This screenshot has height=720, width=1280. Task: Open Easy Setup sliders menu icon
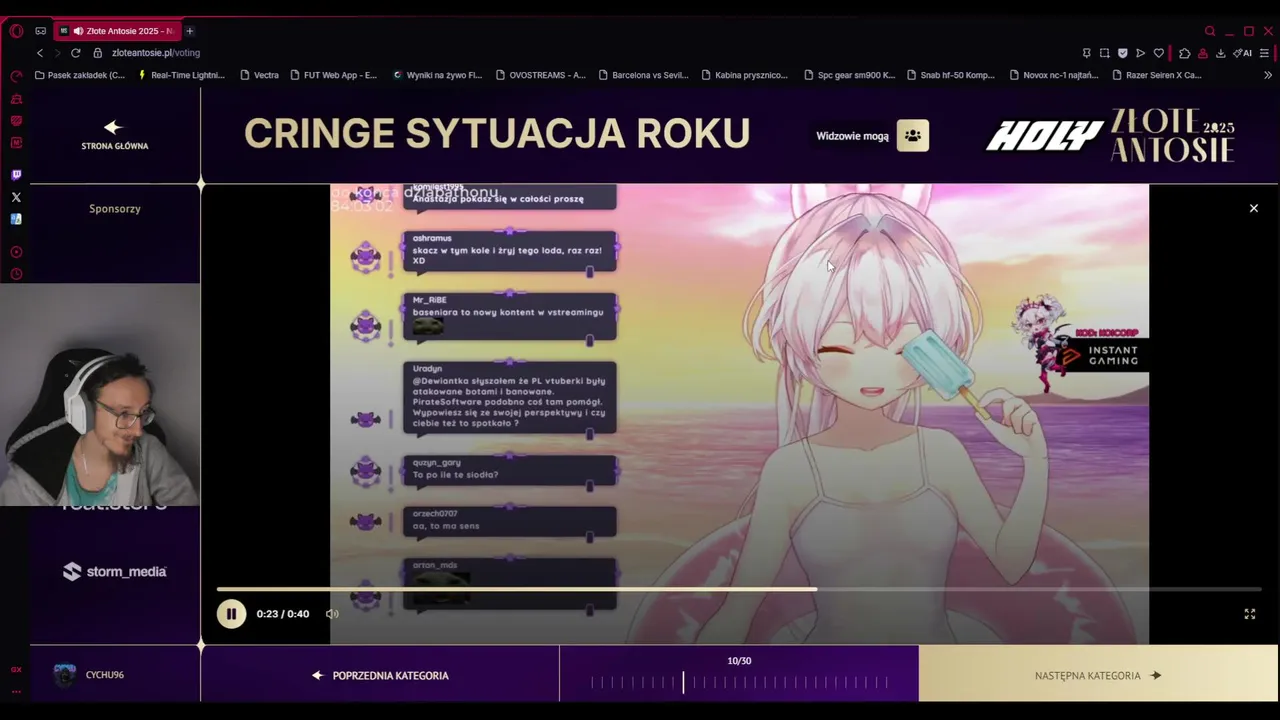click(1265, 53)
